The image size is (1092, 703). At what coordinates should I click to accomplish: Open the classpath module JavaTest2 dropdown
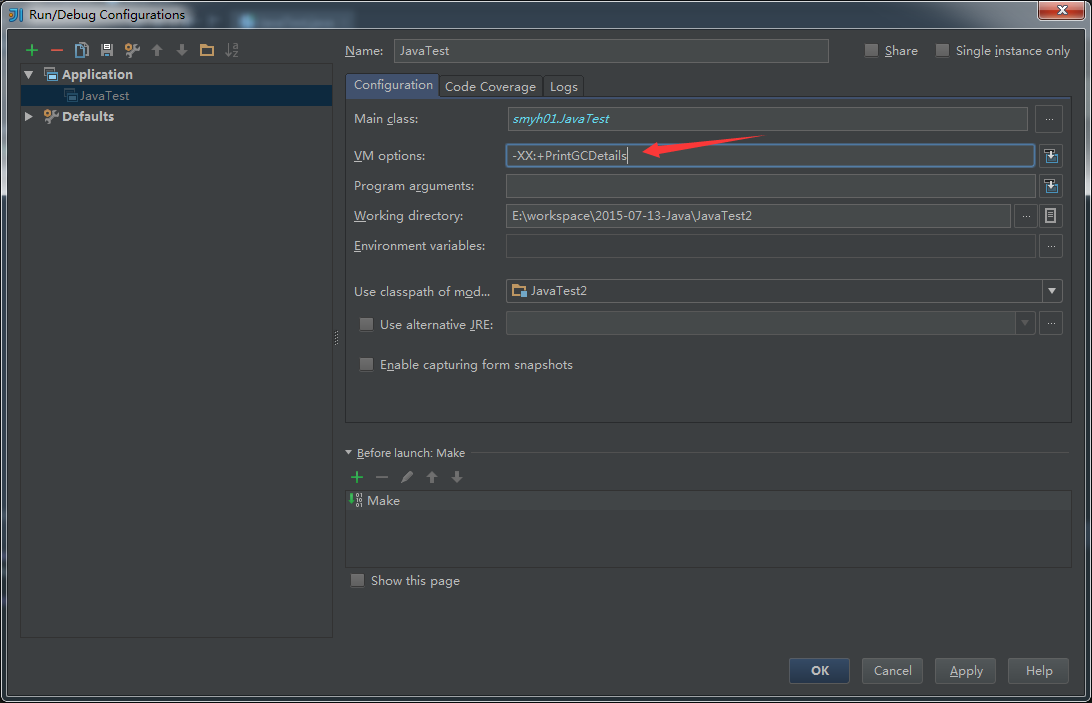[x=1051, y=291]
